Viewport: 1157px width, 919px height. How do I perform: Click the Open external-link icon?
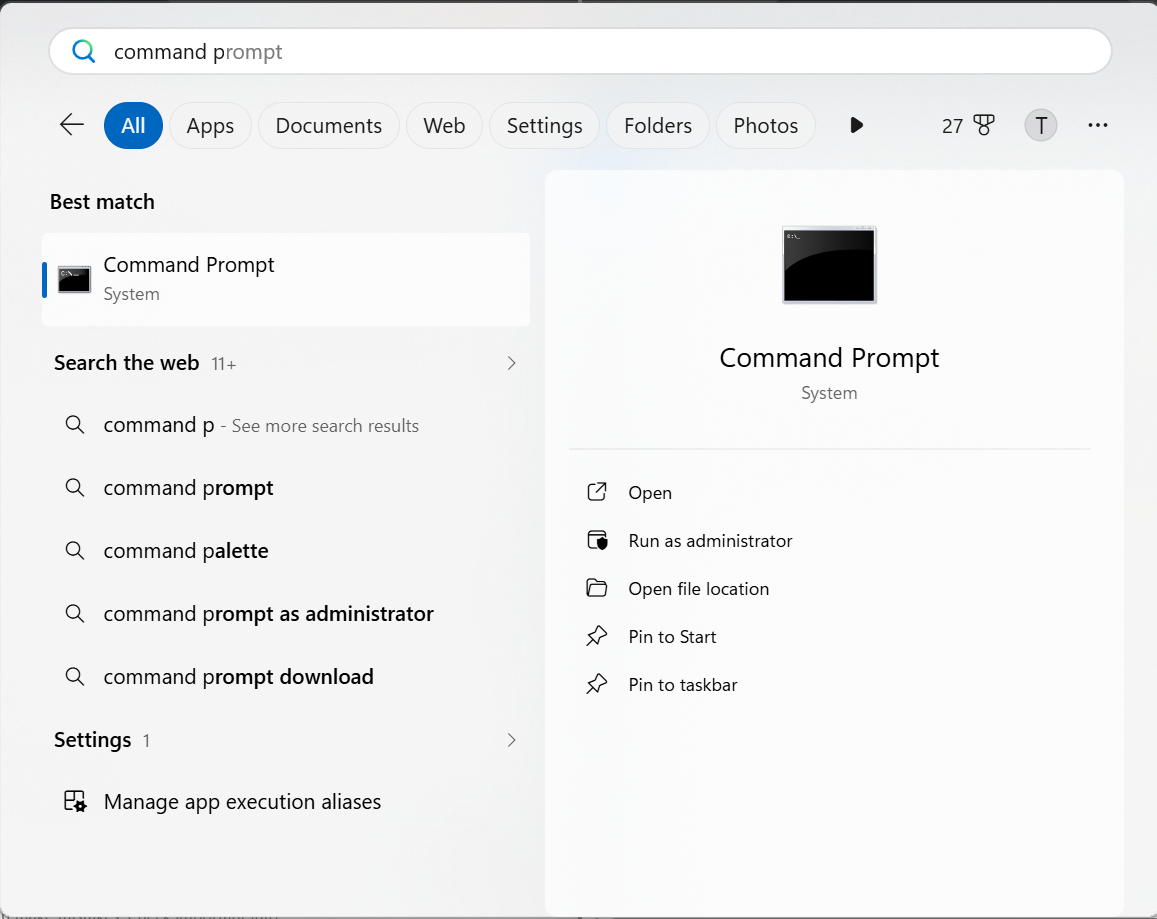(597, 492)
